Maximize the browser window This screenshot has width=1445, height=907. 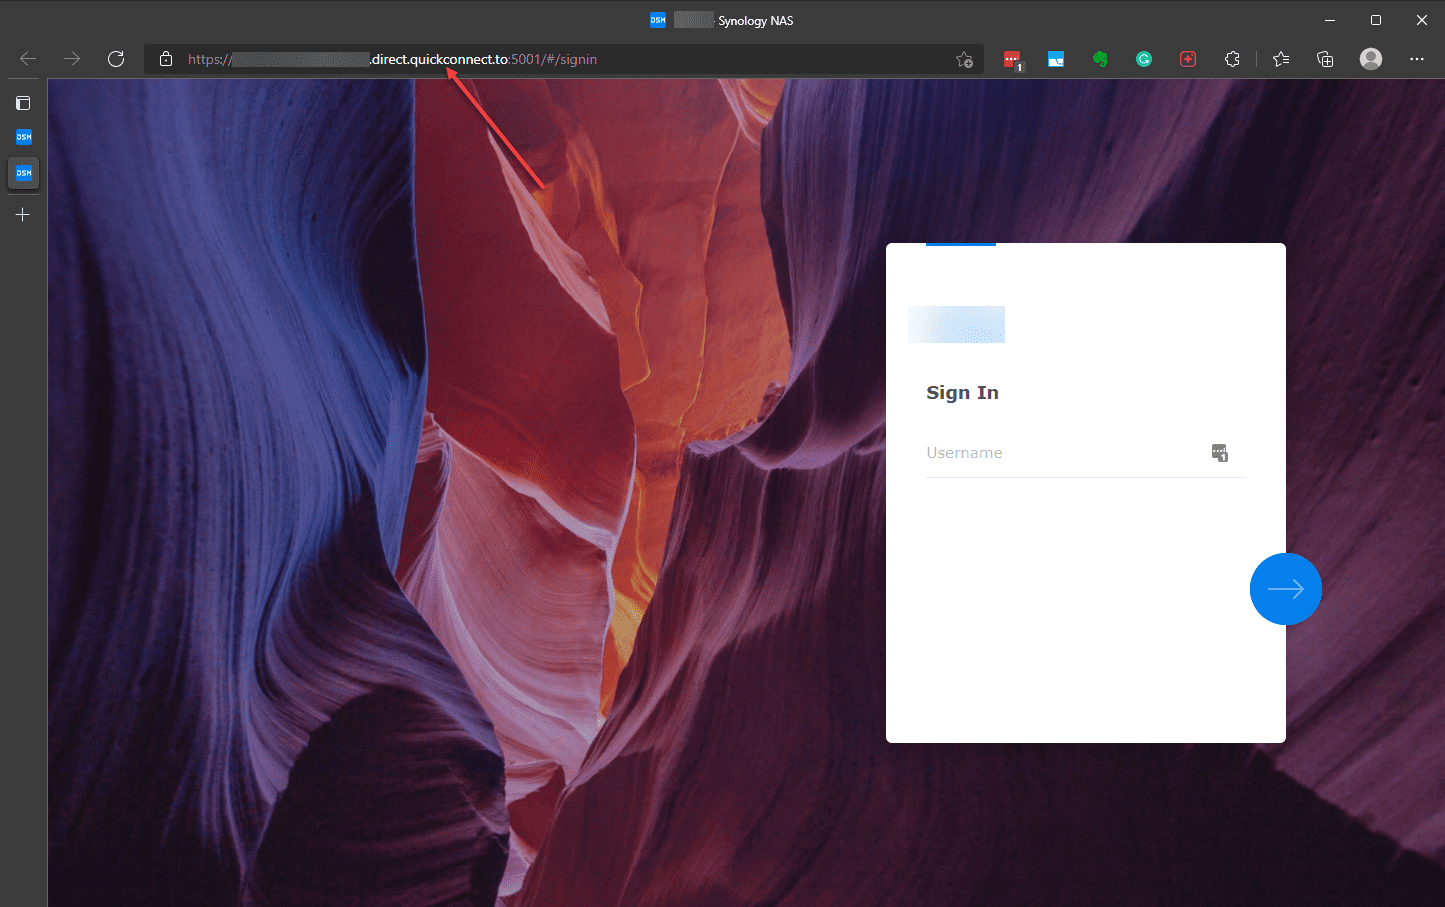point(1376,20)
